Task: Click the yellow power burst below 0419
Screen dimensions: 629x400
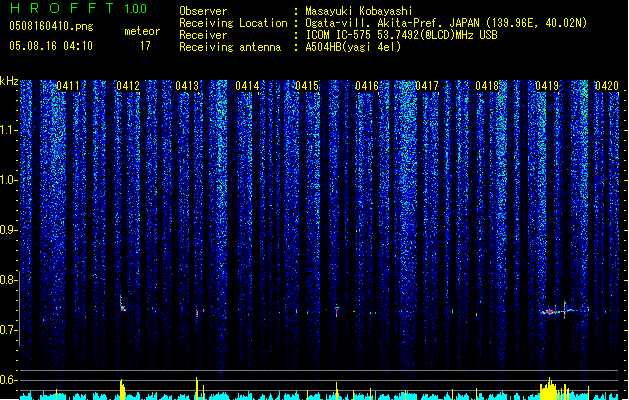Action: [x=550, y=389]
